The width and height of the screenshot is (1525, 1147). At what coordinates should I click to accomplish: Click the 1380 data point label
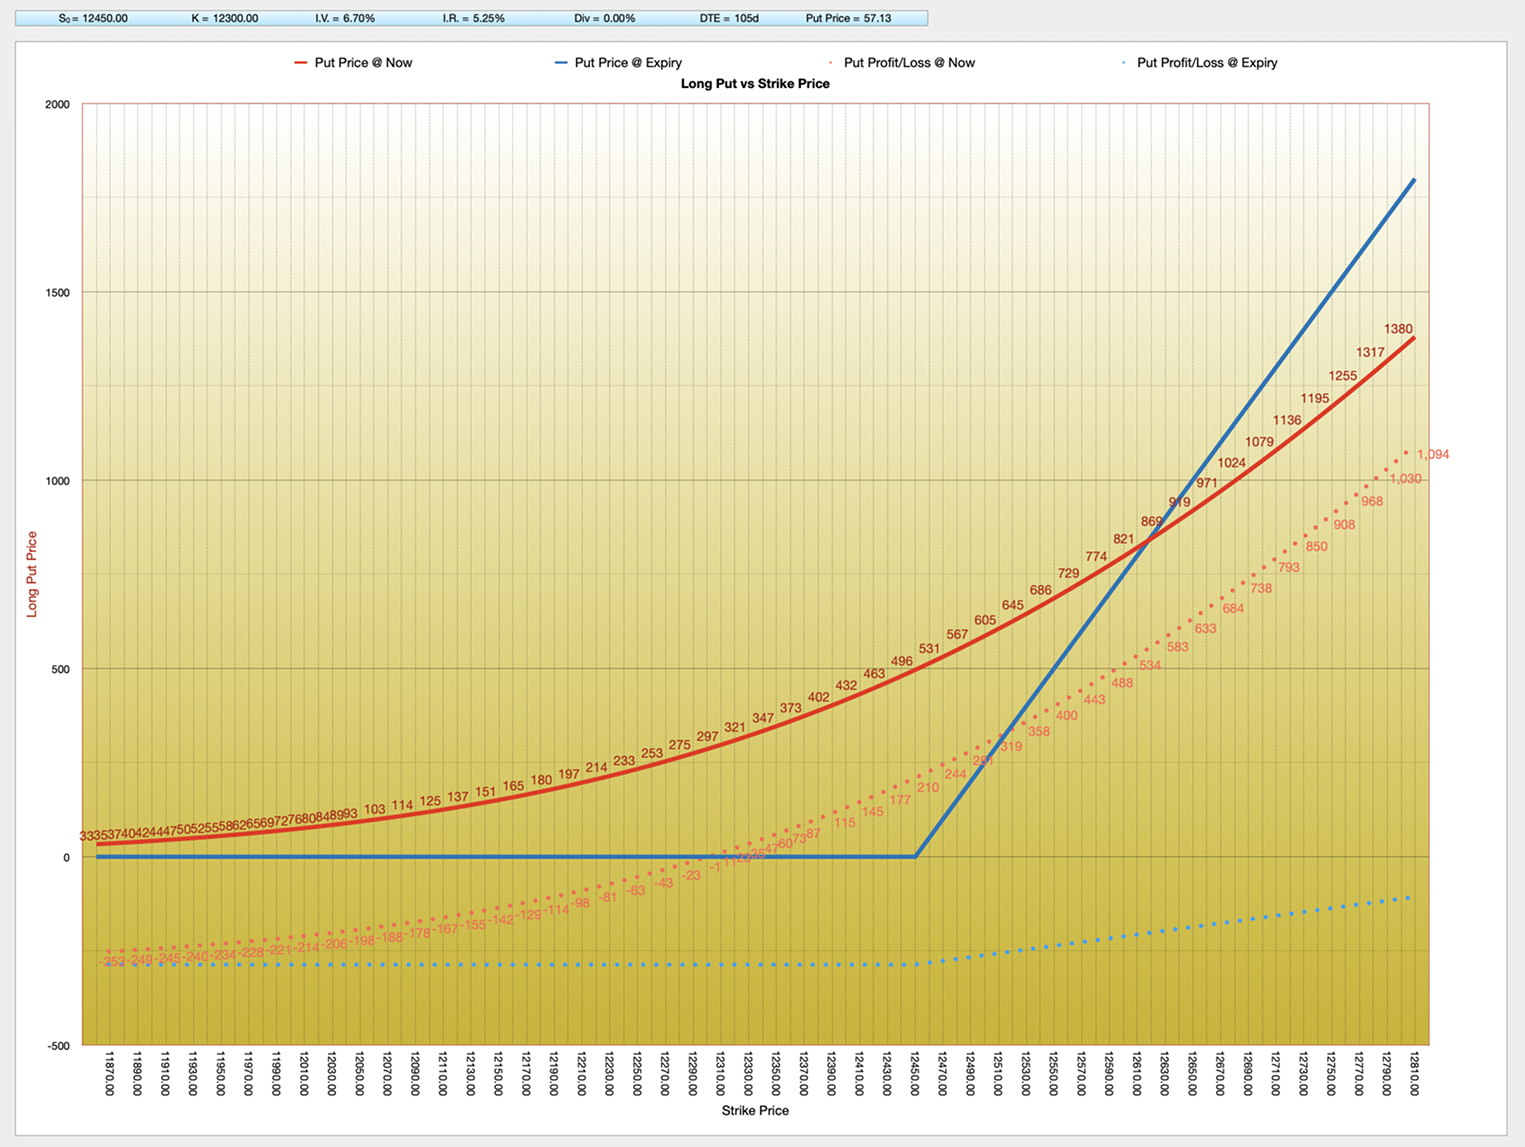[1396, 328]
